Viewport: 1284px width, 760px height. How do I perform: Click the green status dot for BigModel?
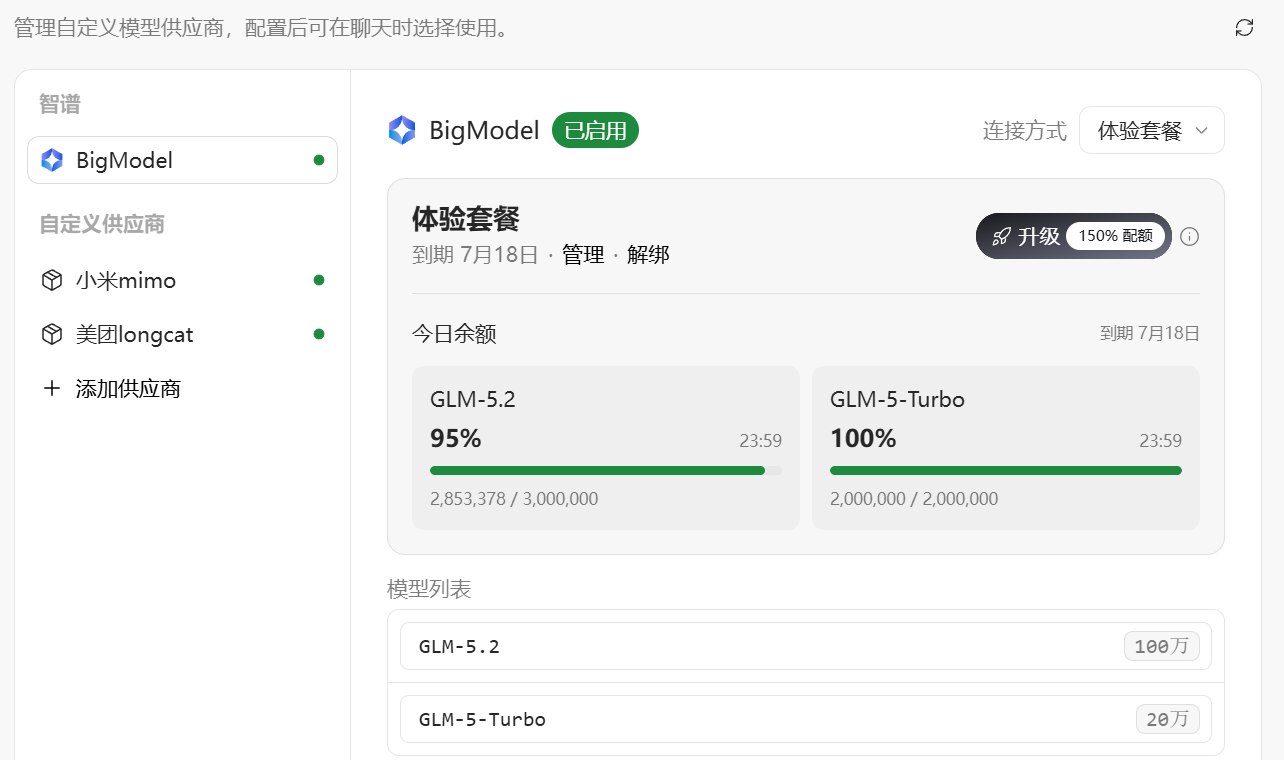point(319,160)
